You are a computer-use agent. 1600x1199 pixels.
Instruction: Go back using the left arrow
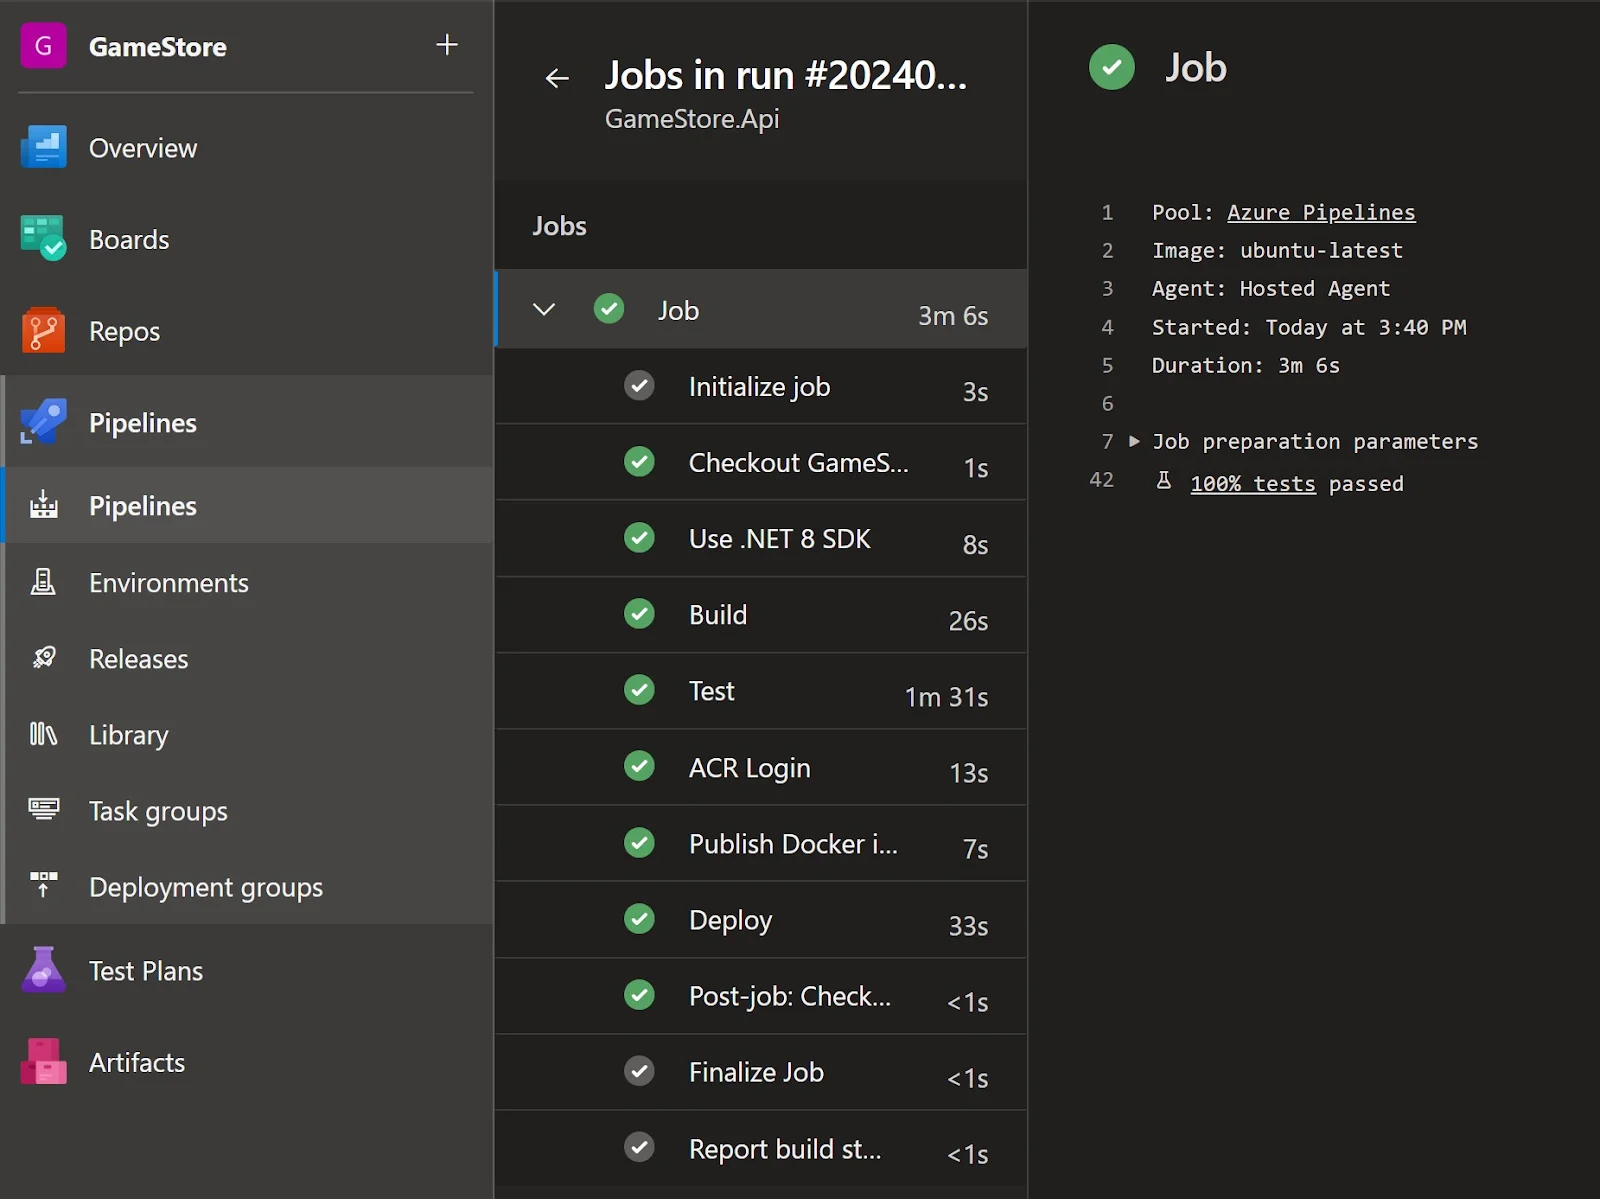click(557, 78)
